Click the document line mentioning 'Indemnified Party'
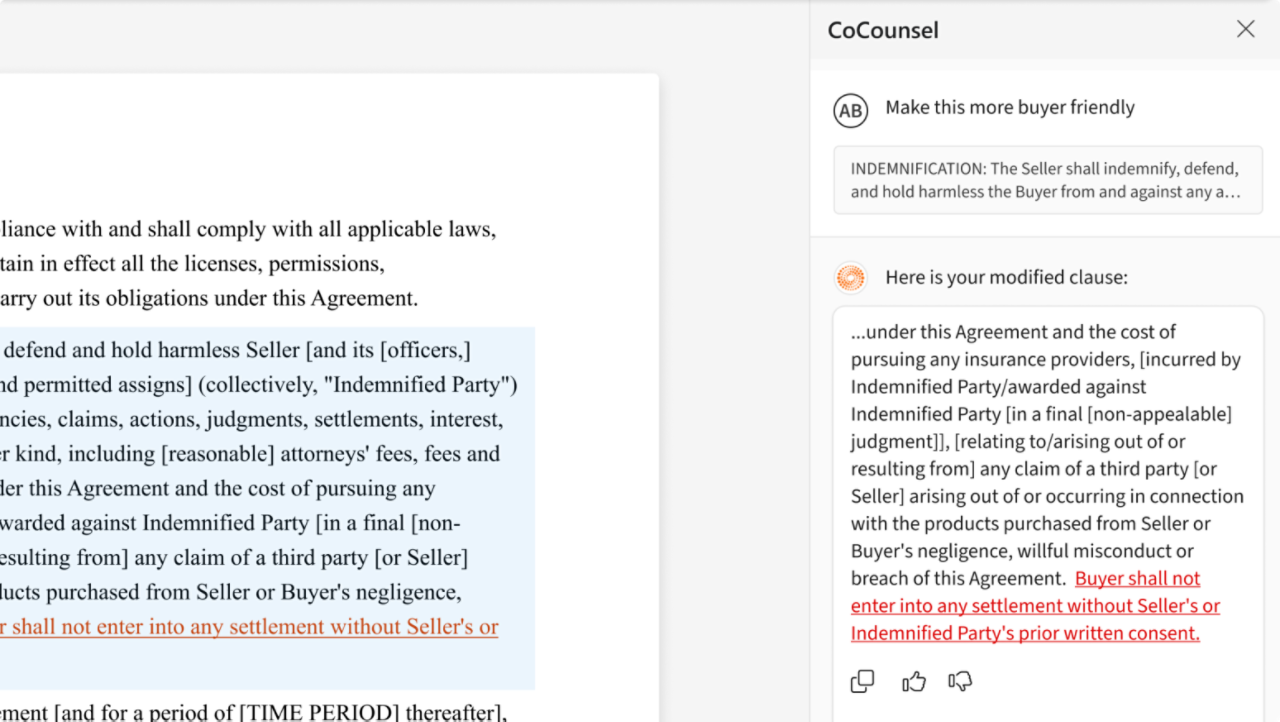 (x=258, y=384)
